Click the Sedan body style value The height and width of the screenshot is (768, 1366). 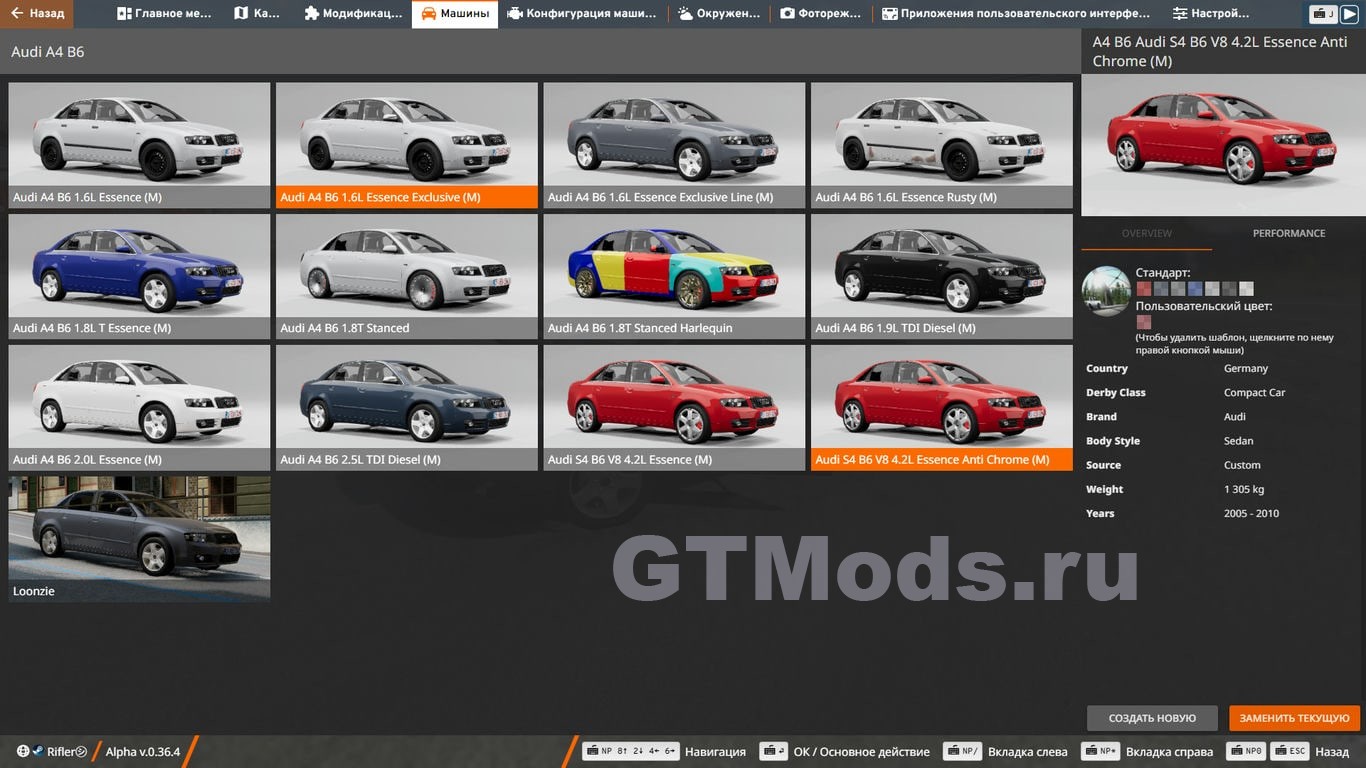(1239, 441)
